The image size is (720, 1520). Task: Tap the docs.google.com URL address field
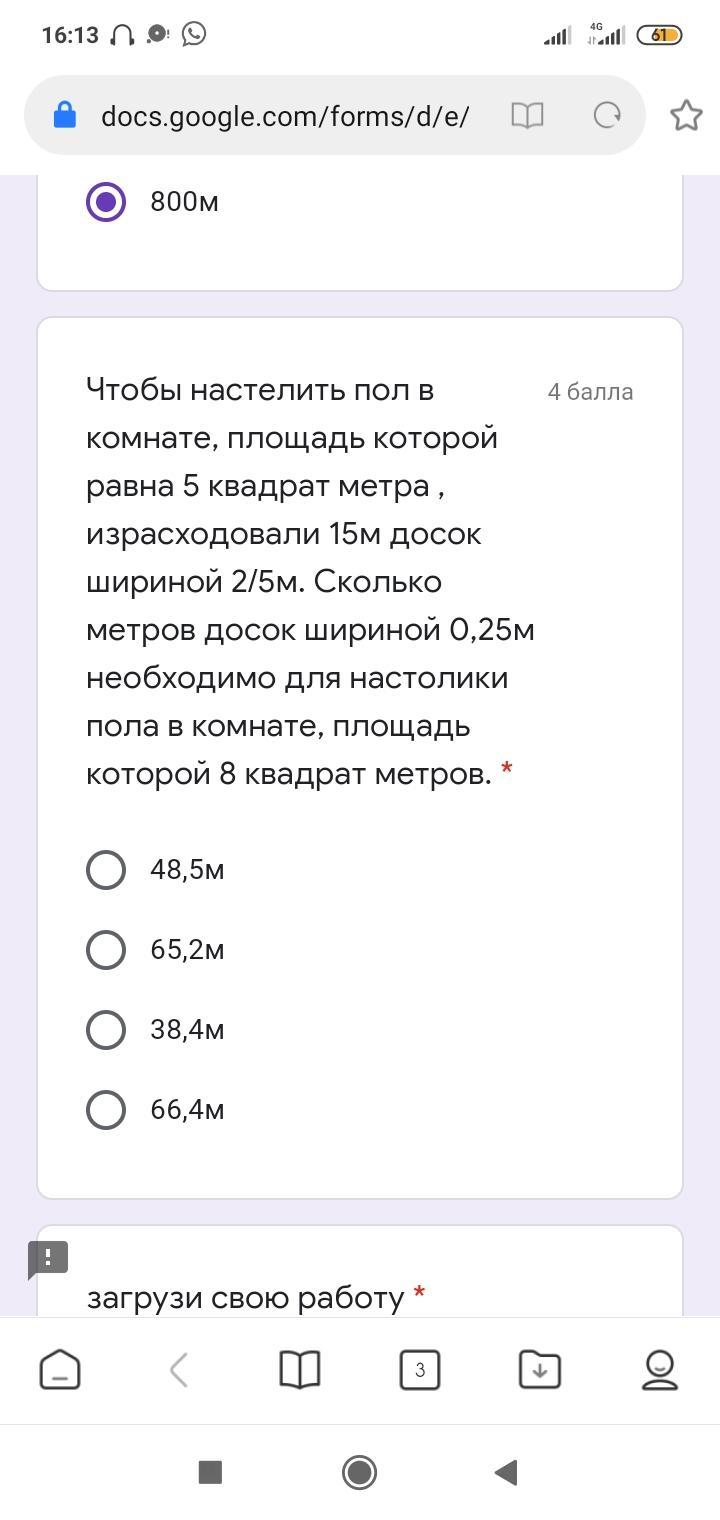tap(285, 116)
